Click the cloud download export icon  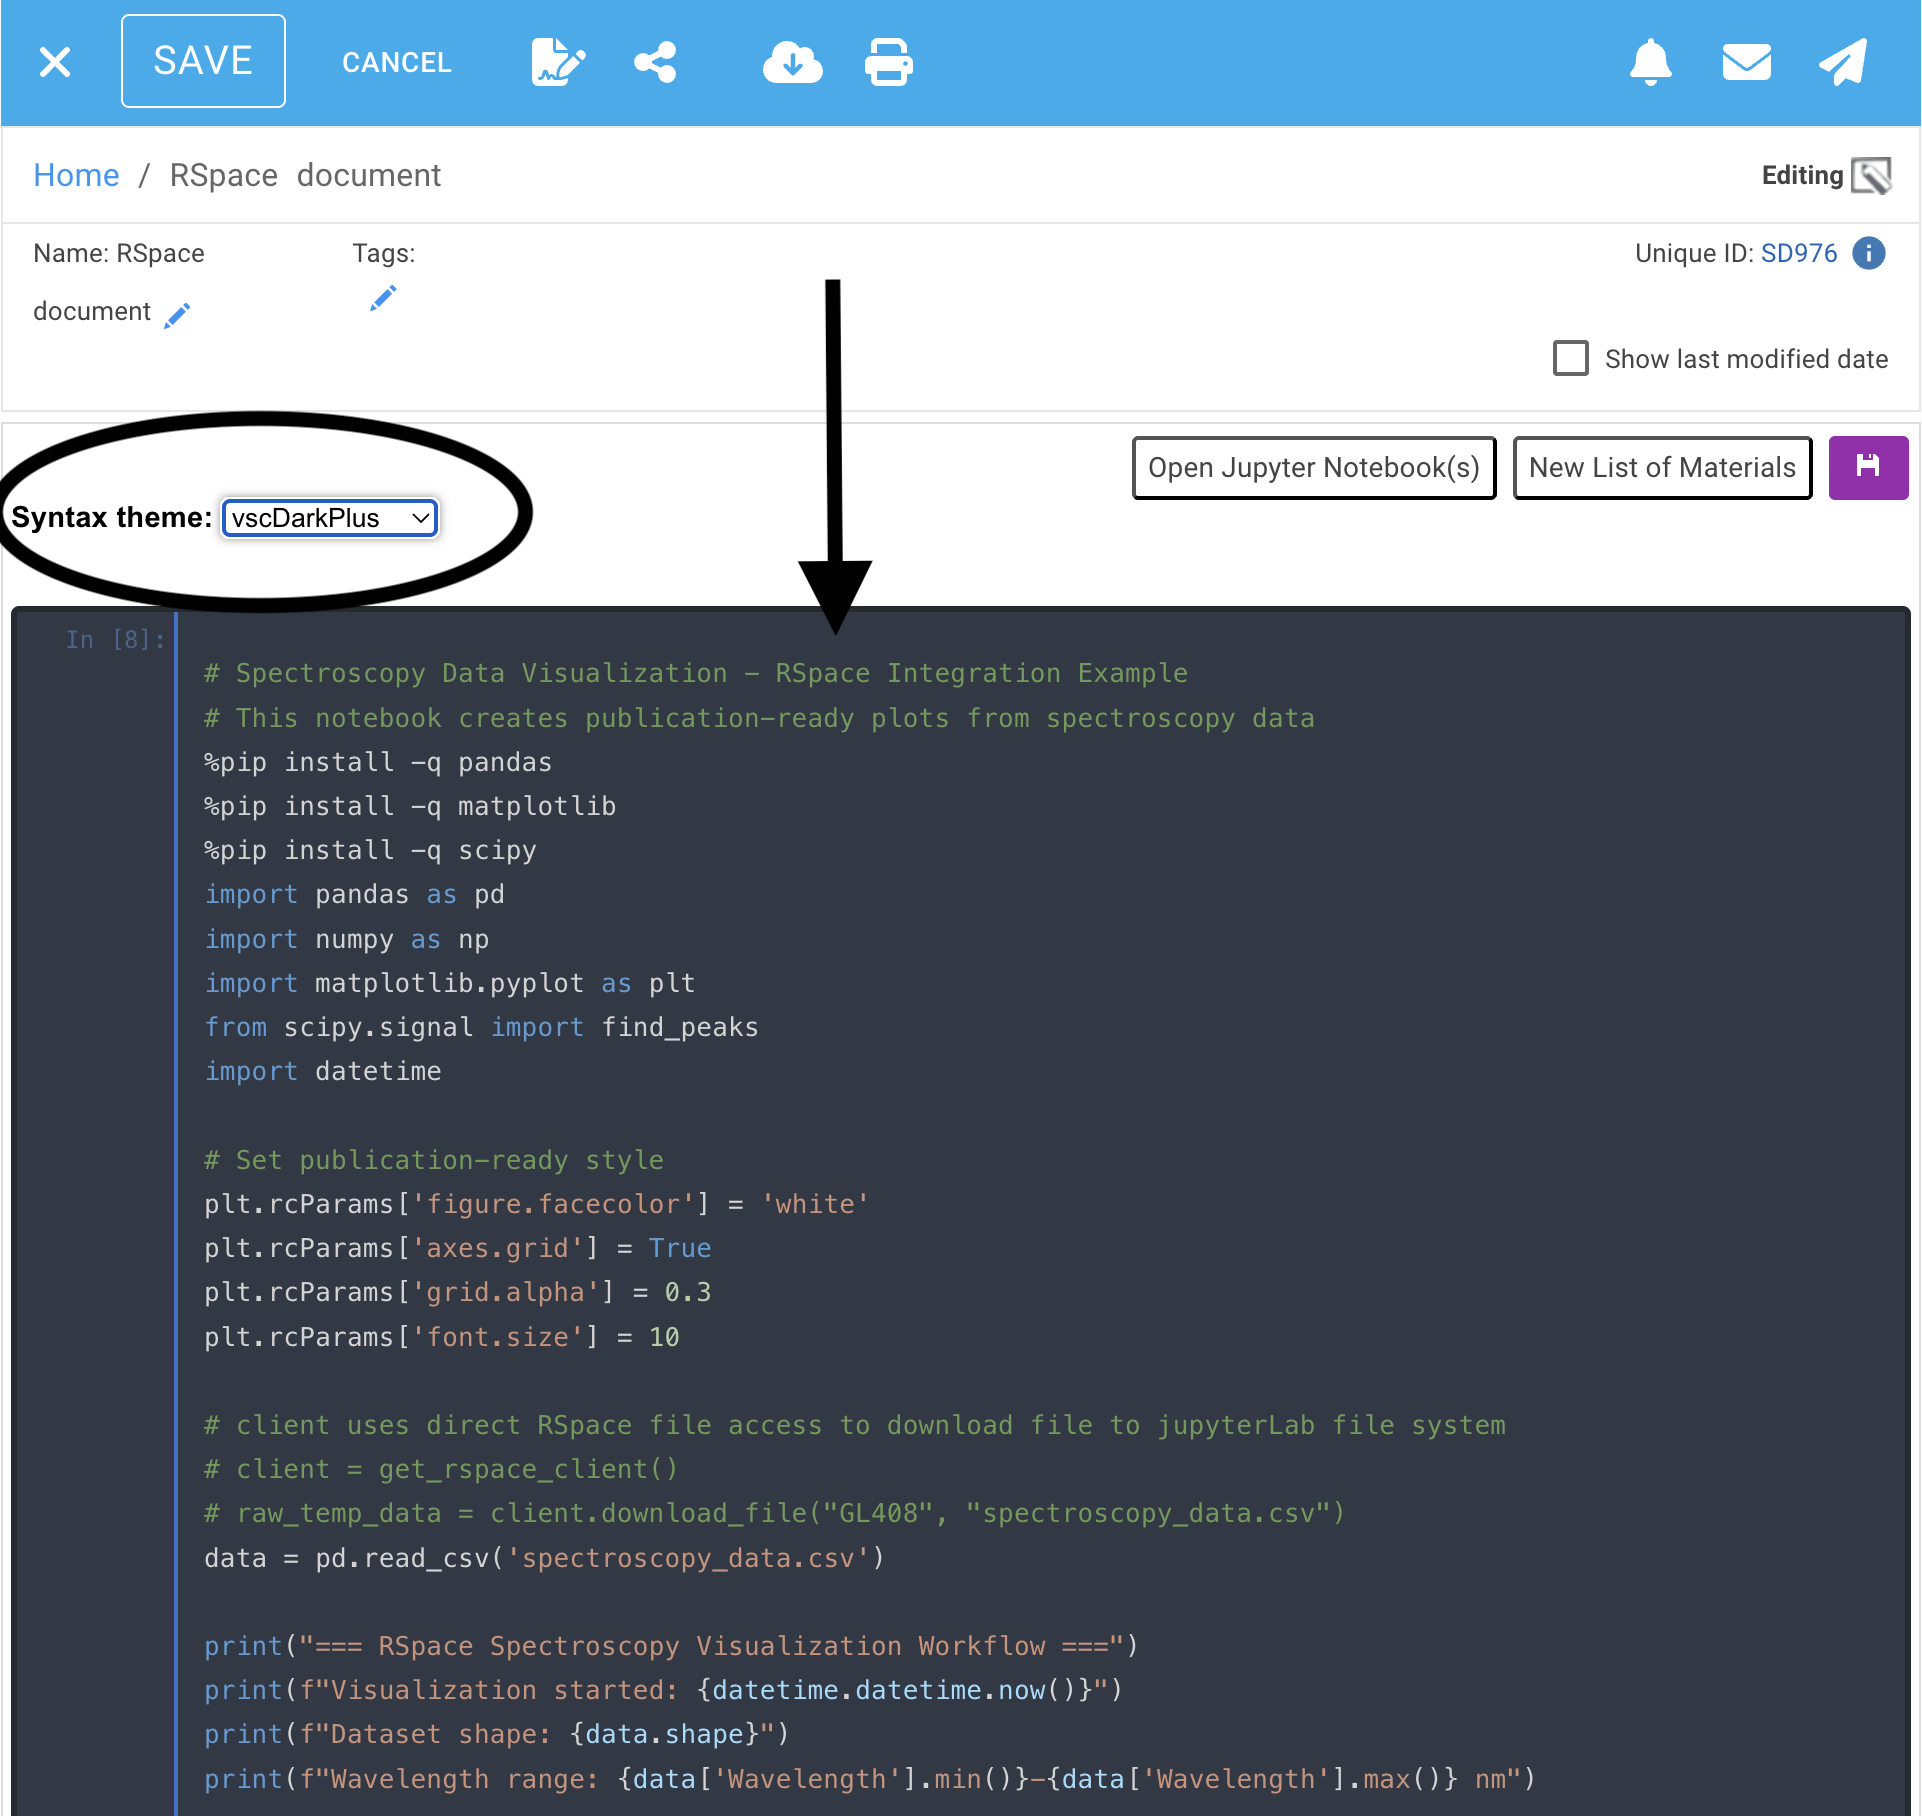pyautogui.click(x=792, y=62)
